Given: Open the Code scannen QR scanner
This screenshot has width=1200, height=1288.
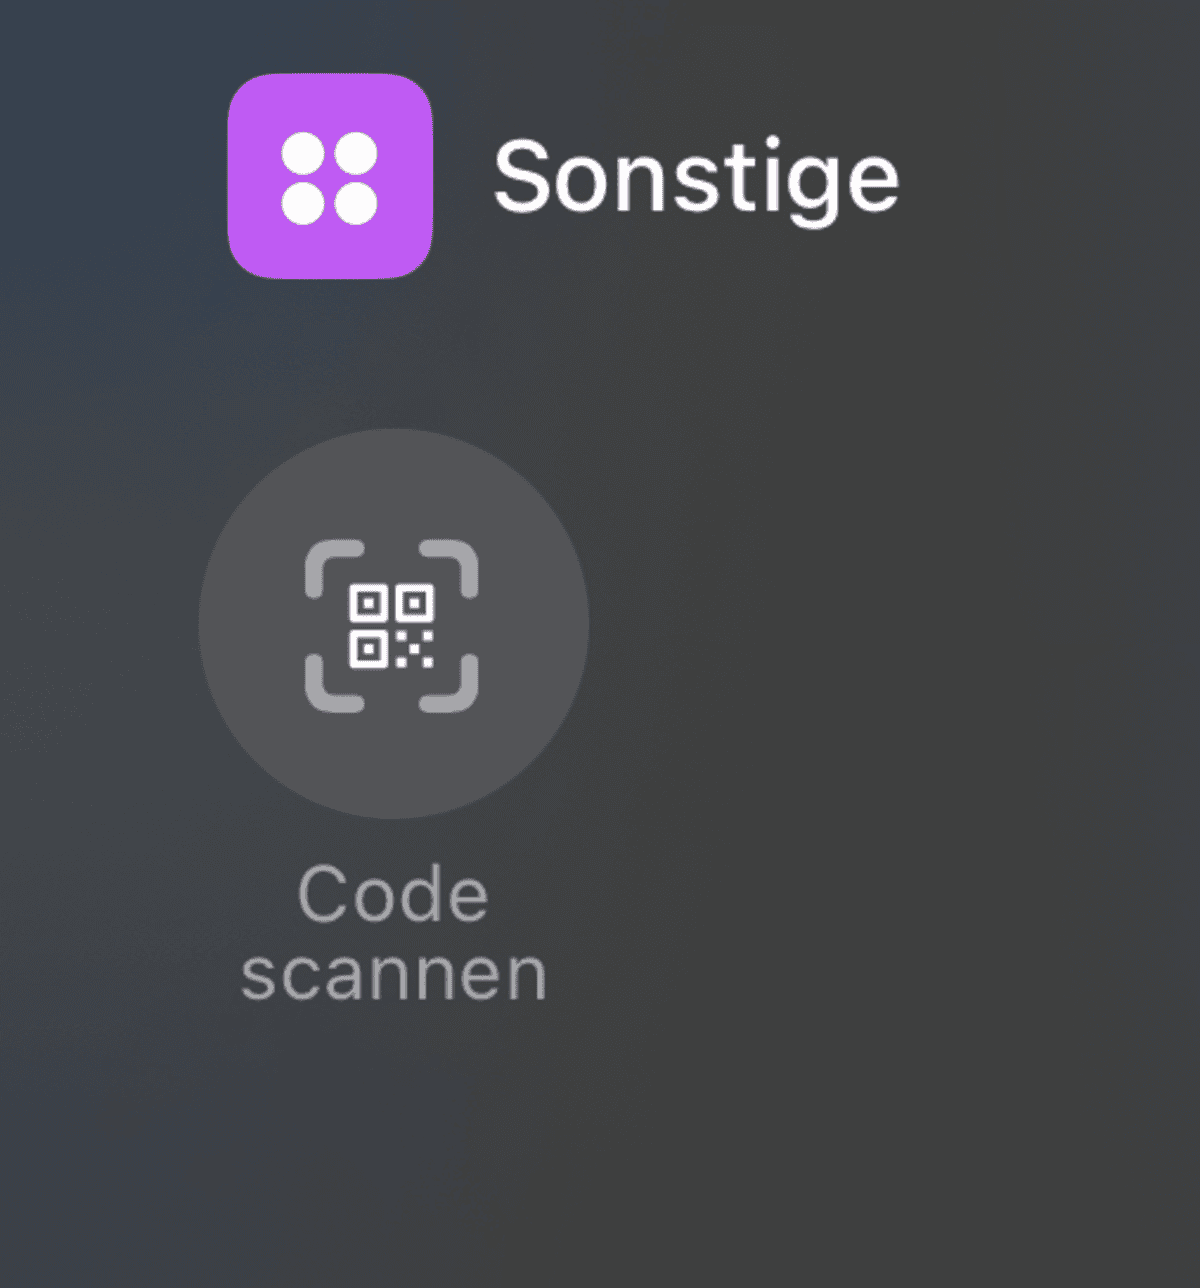Looking at the screenshot, I should [x=393, y=624].
